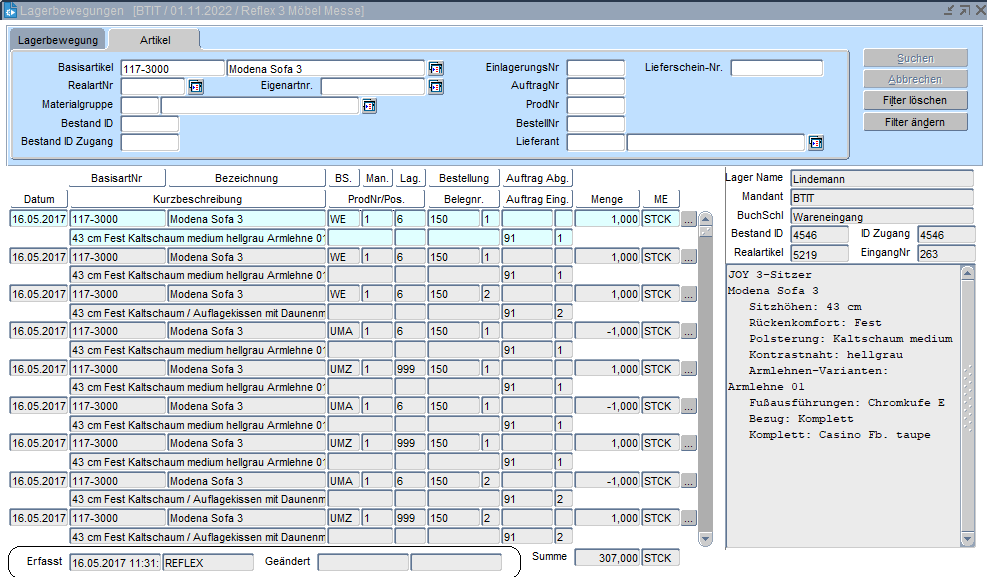Click into the Lieferschein-Nr. input field
Viewport: 987px width, 577px height.
pos(776,68)
